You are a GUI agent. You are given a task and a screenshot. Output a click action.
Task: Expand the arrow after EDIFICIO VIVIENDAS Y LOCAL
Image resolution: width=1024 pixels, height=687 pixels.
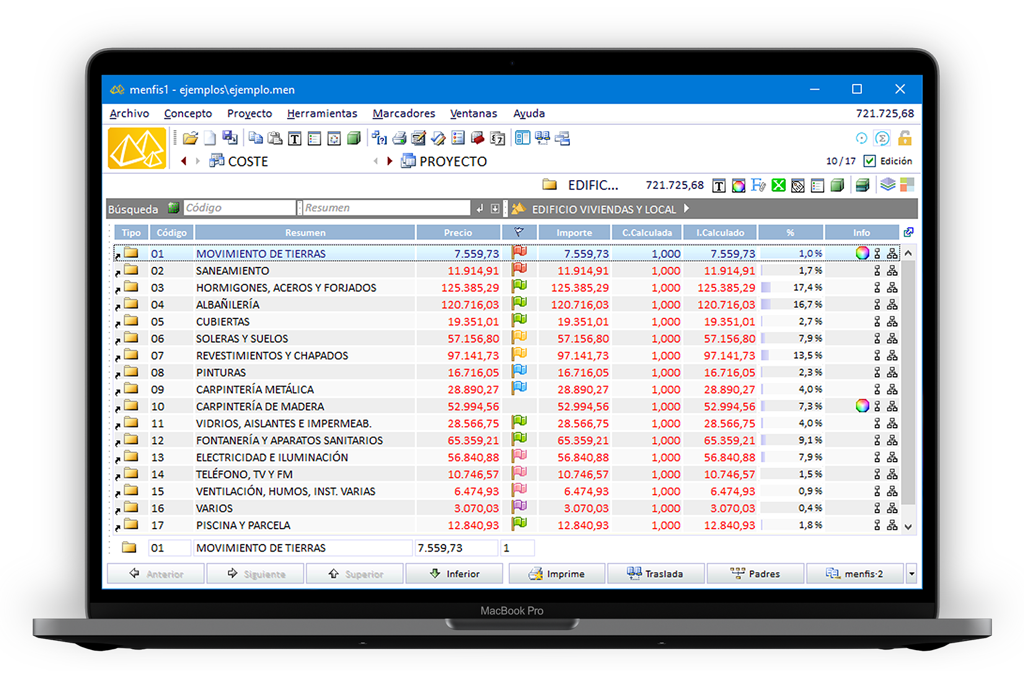click(686, 209)
